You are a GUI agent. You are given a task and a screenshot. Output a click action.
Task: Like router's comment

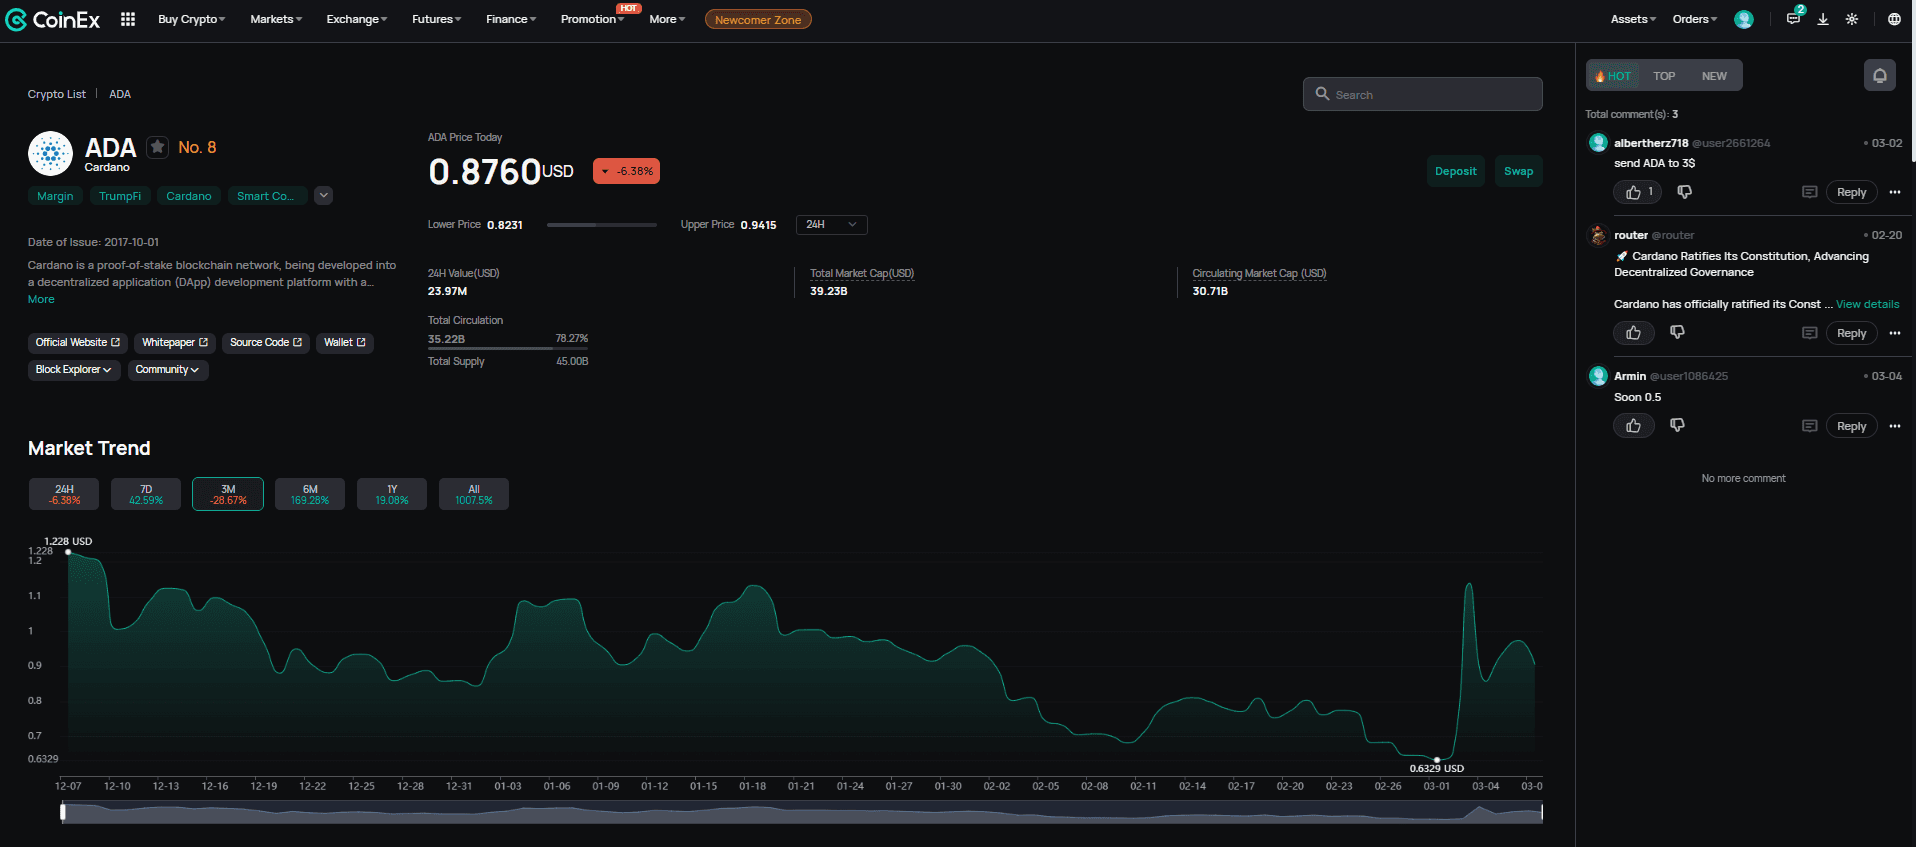click(x=1633, y=333)
